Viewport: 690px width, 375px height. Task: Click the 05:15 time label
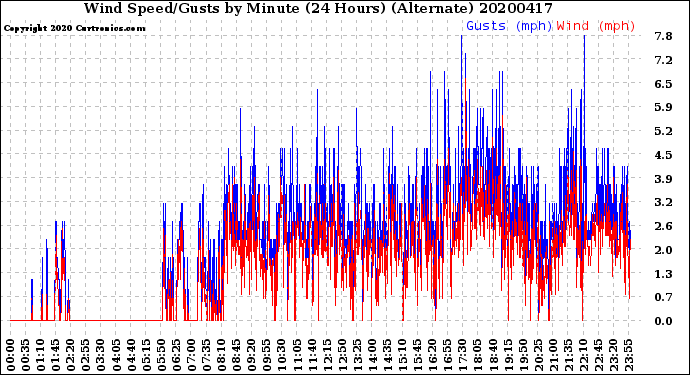point(146,355)
